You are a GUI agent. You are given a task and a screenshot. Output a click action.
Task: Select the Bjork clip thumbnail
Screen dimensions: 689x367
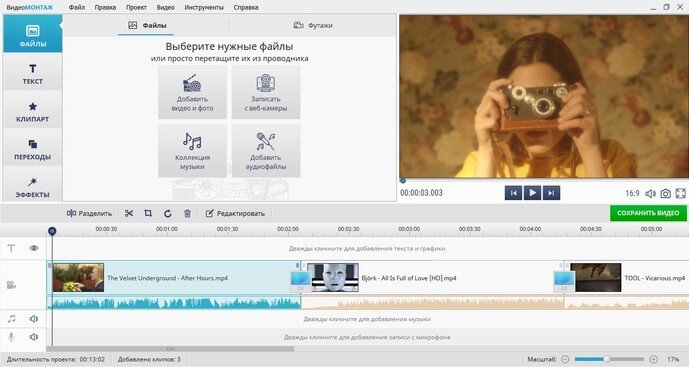click(333, 278)
